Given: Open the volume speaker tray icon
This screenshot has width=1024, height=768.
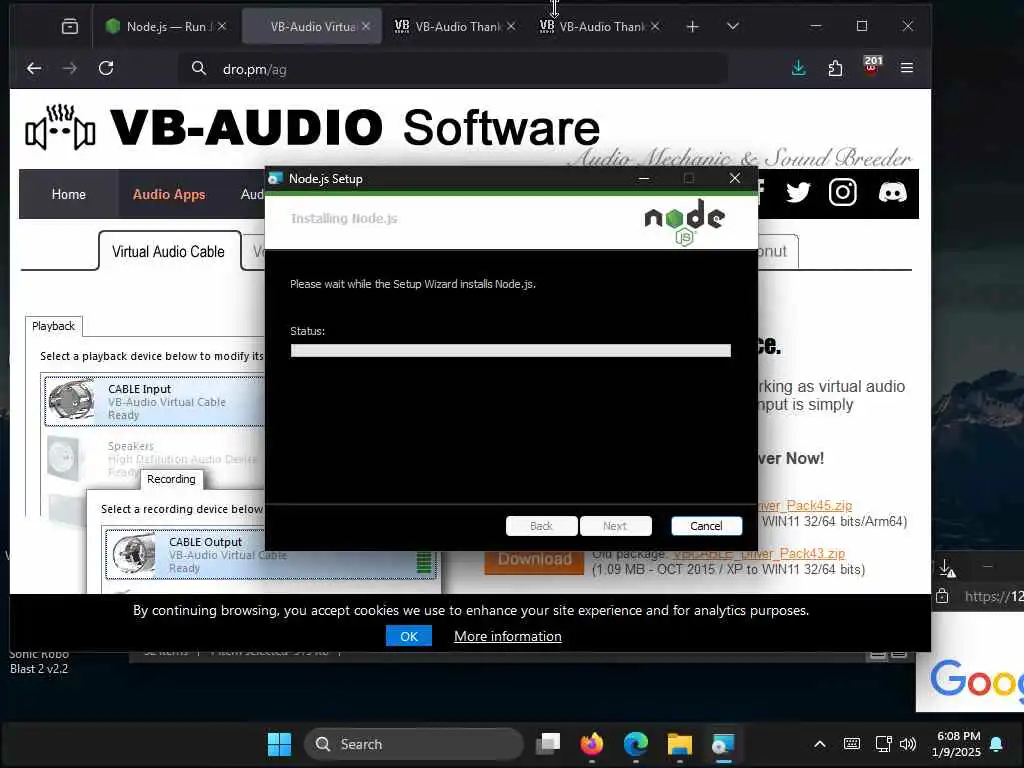Looking at the screenshot, I should click(x=908, y=744).
